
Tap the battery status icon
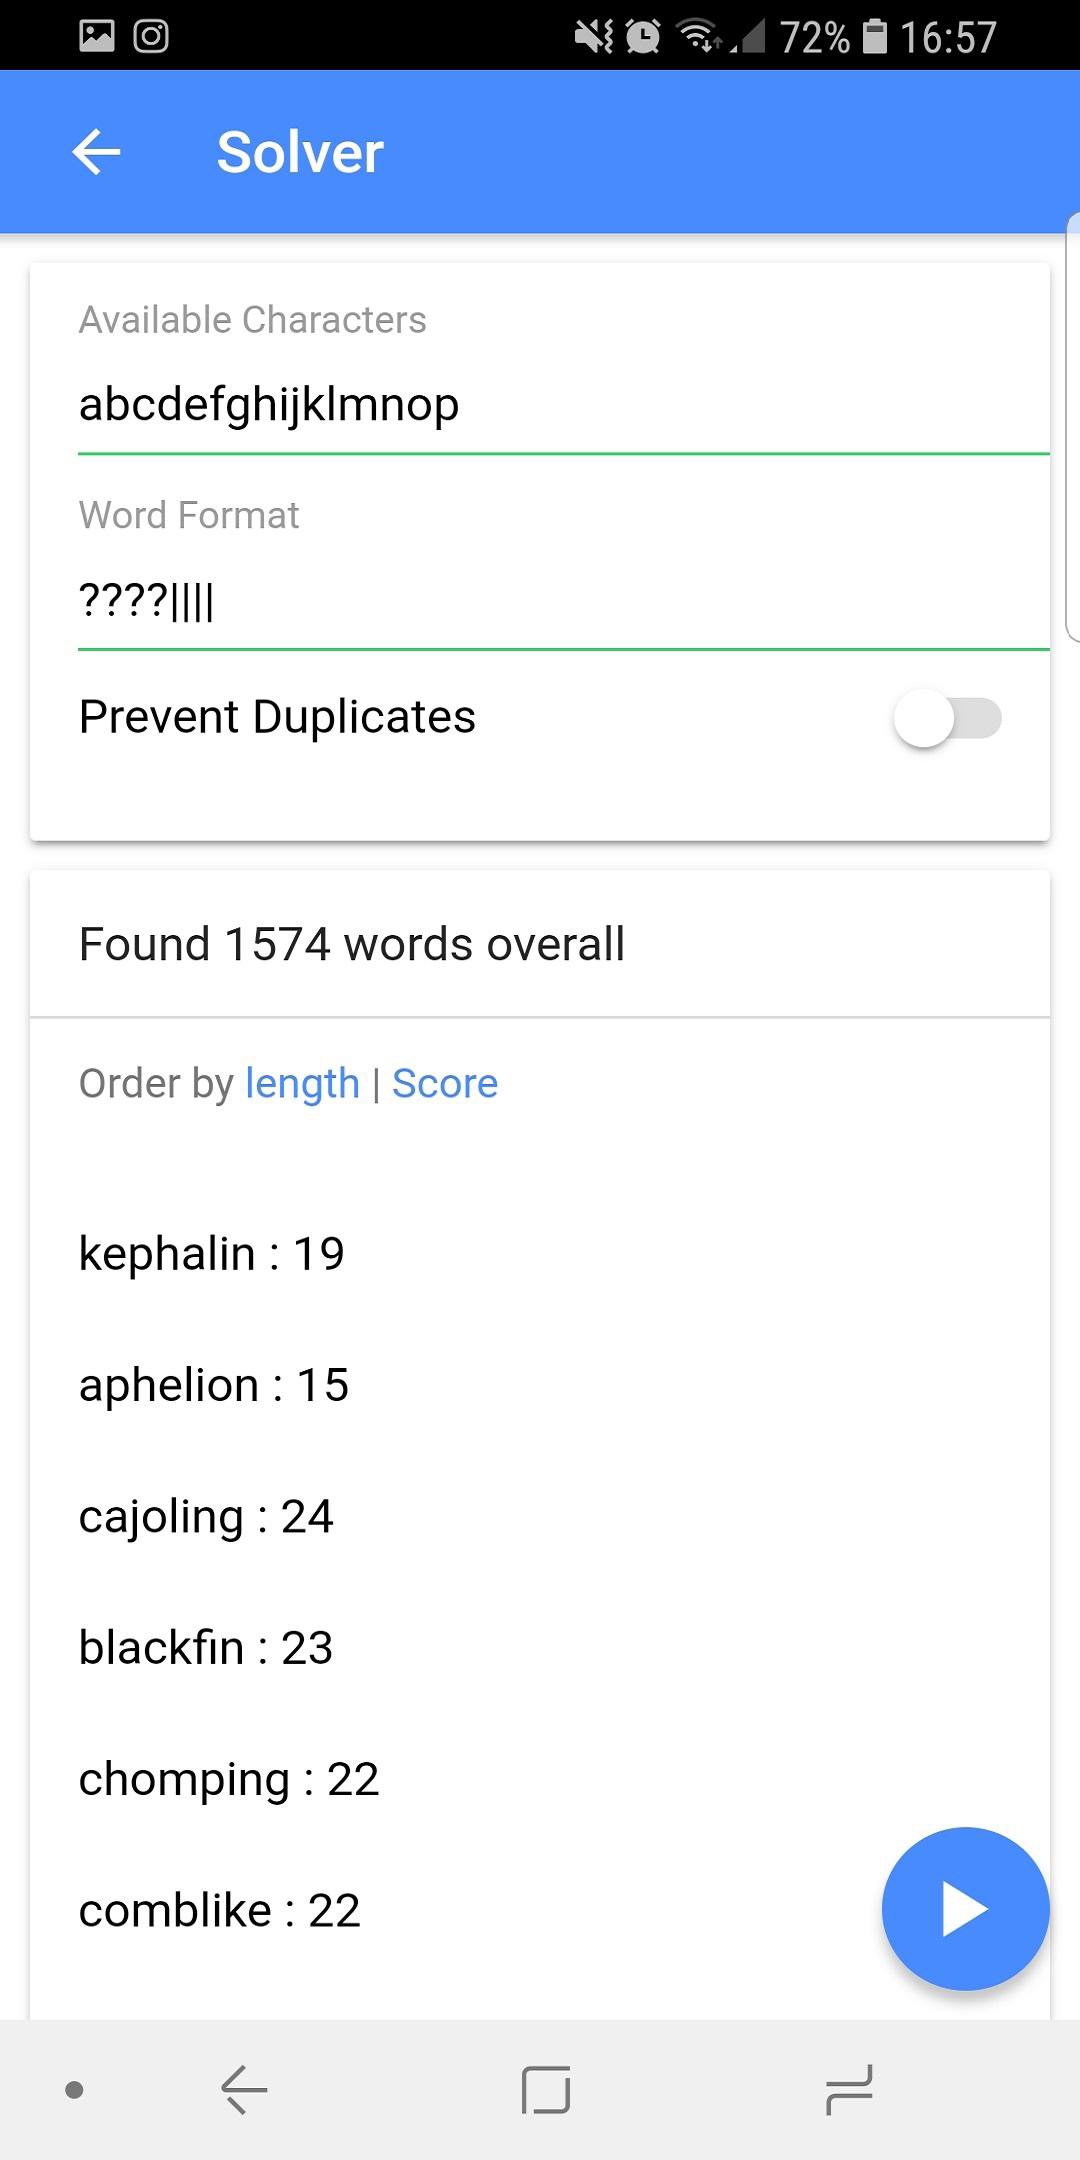coord(875,37)
